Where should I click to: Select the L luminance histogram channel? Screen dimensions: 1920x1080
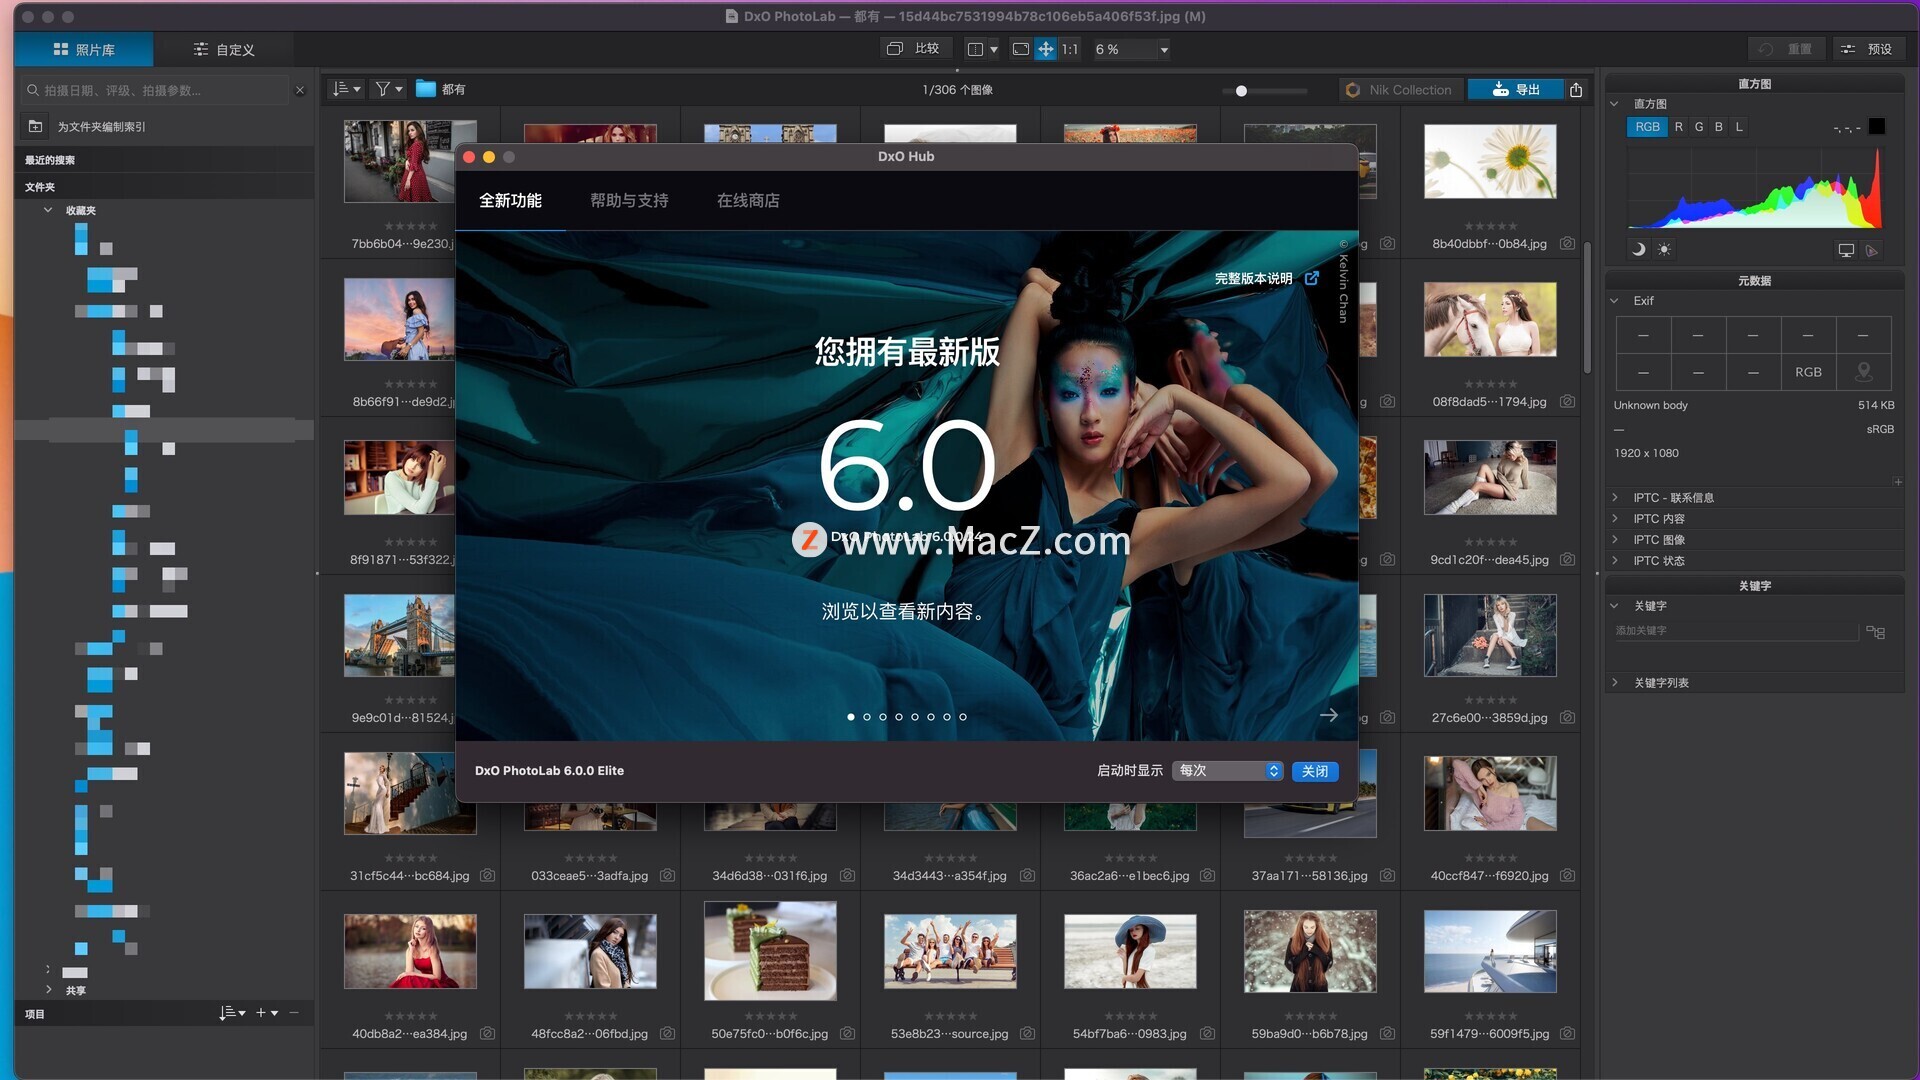[x=1739, y=127]
